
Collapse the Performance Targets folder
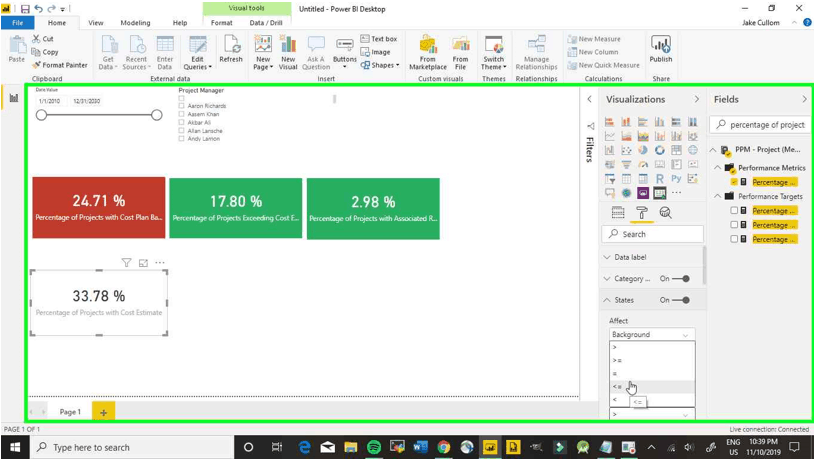coord(717,196)
